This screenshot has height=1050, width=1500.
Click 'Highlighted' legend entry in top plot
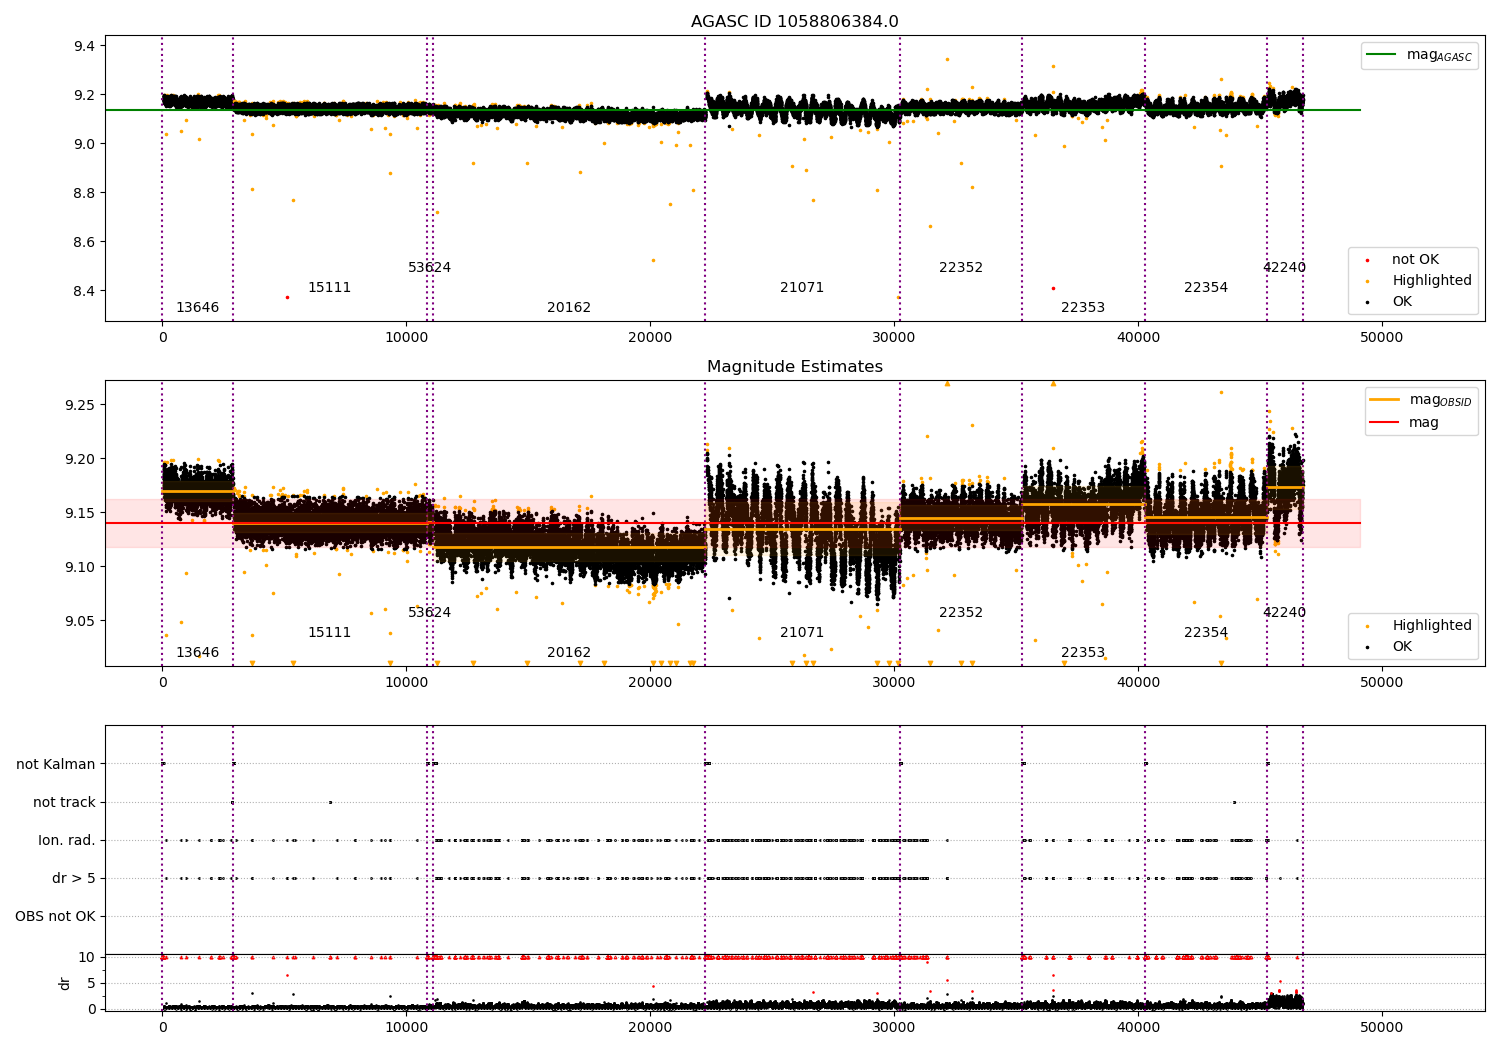(1431, 280)
